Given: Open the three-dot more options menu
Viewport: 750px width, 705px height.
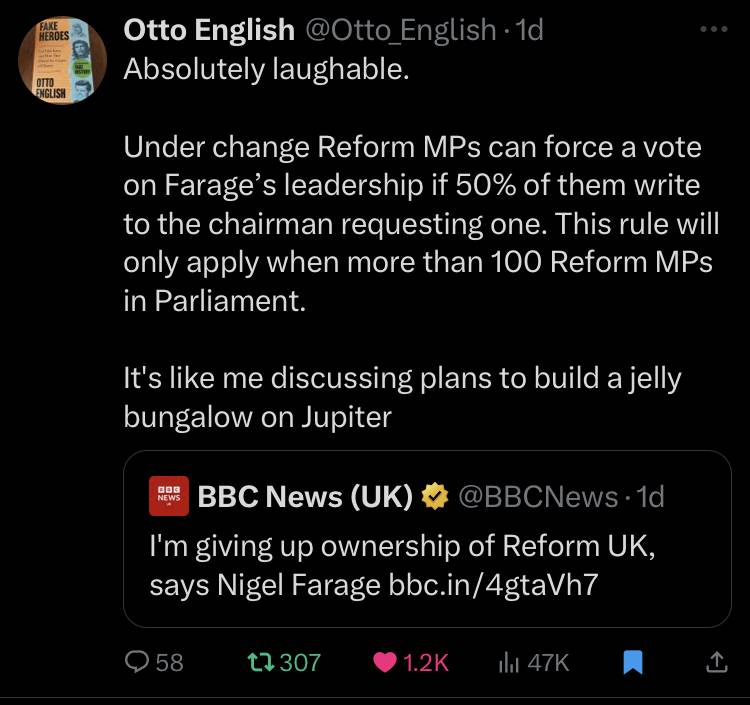Looking at the screenshot, I should point(714,29).
